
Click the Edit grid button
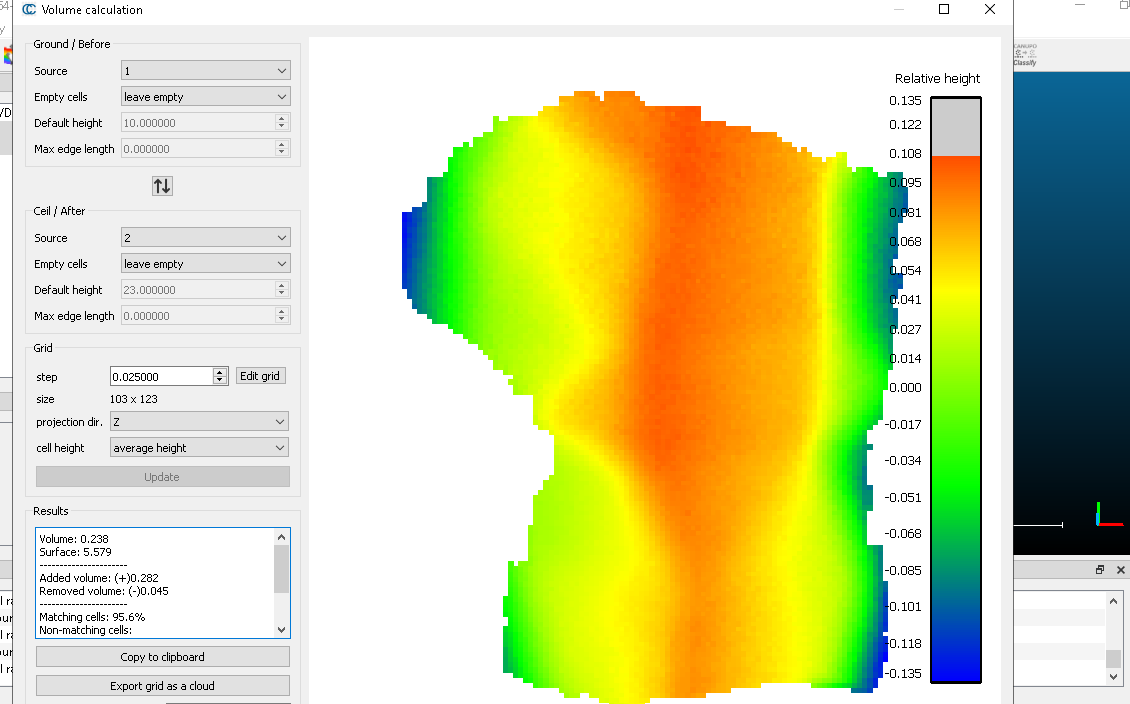(x=260, y=376)
